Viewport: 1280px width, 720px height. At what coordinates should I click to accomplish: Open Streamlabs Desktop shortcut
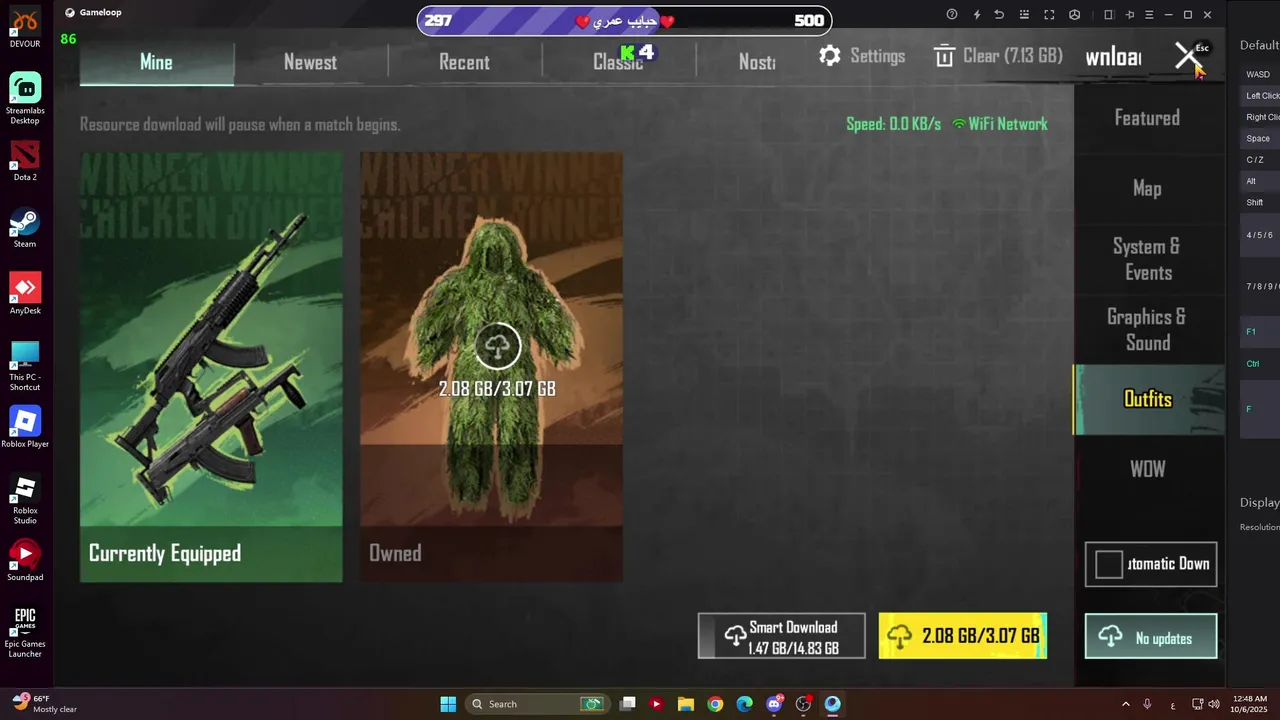point(25,98)
